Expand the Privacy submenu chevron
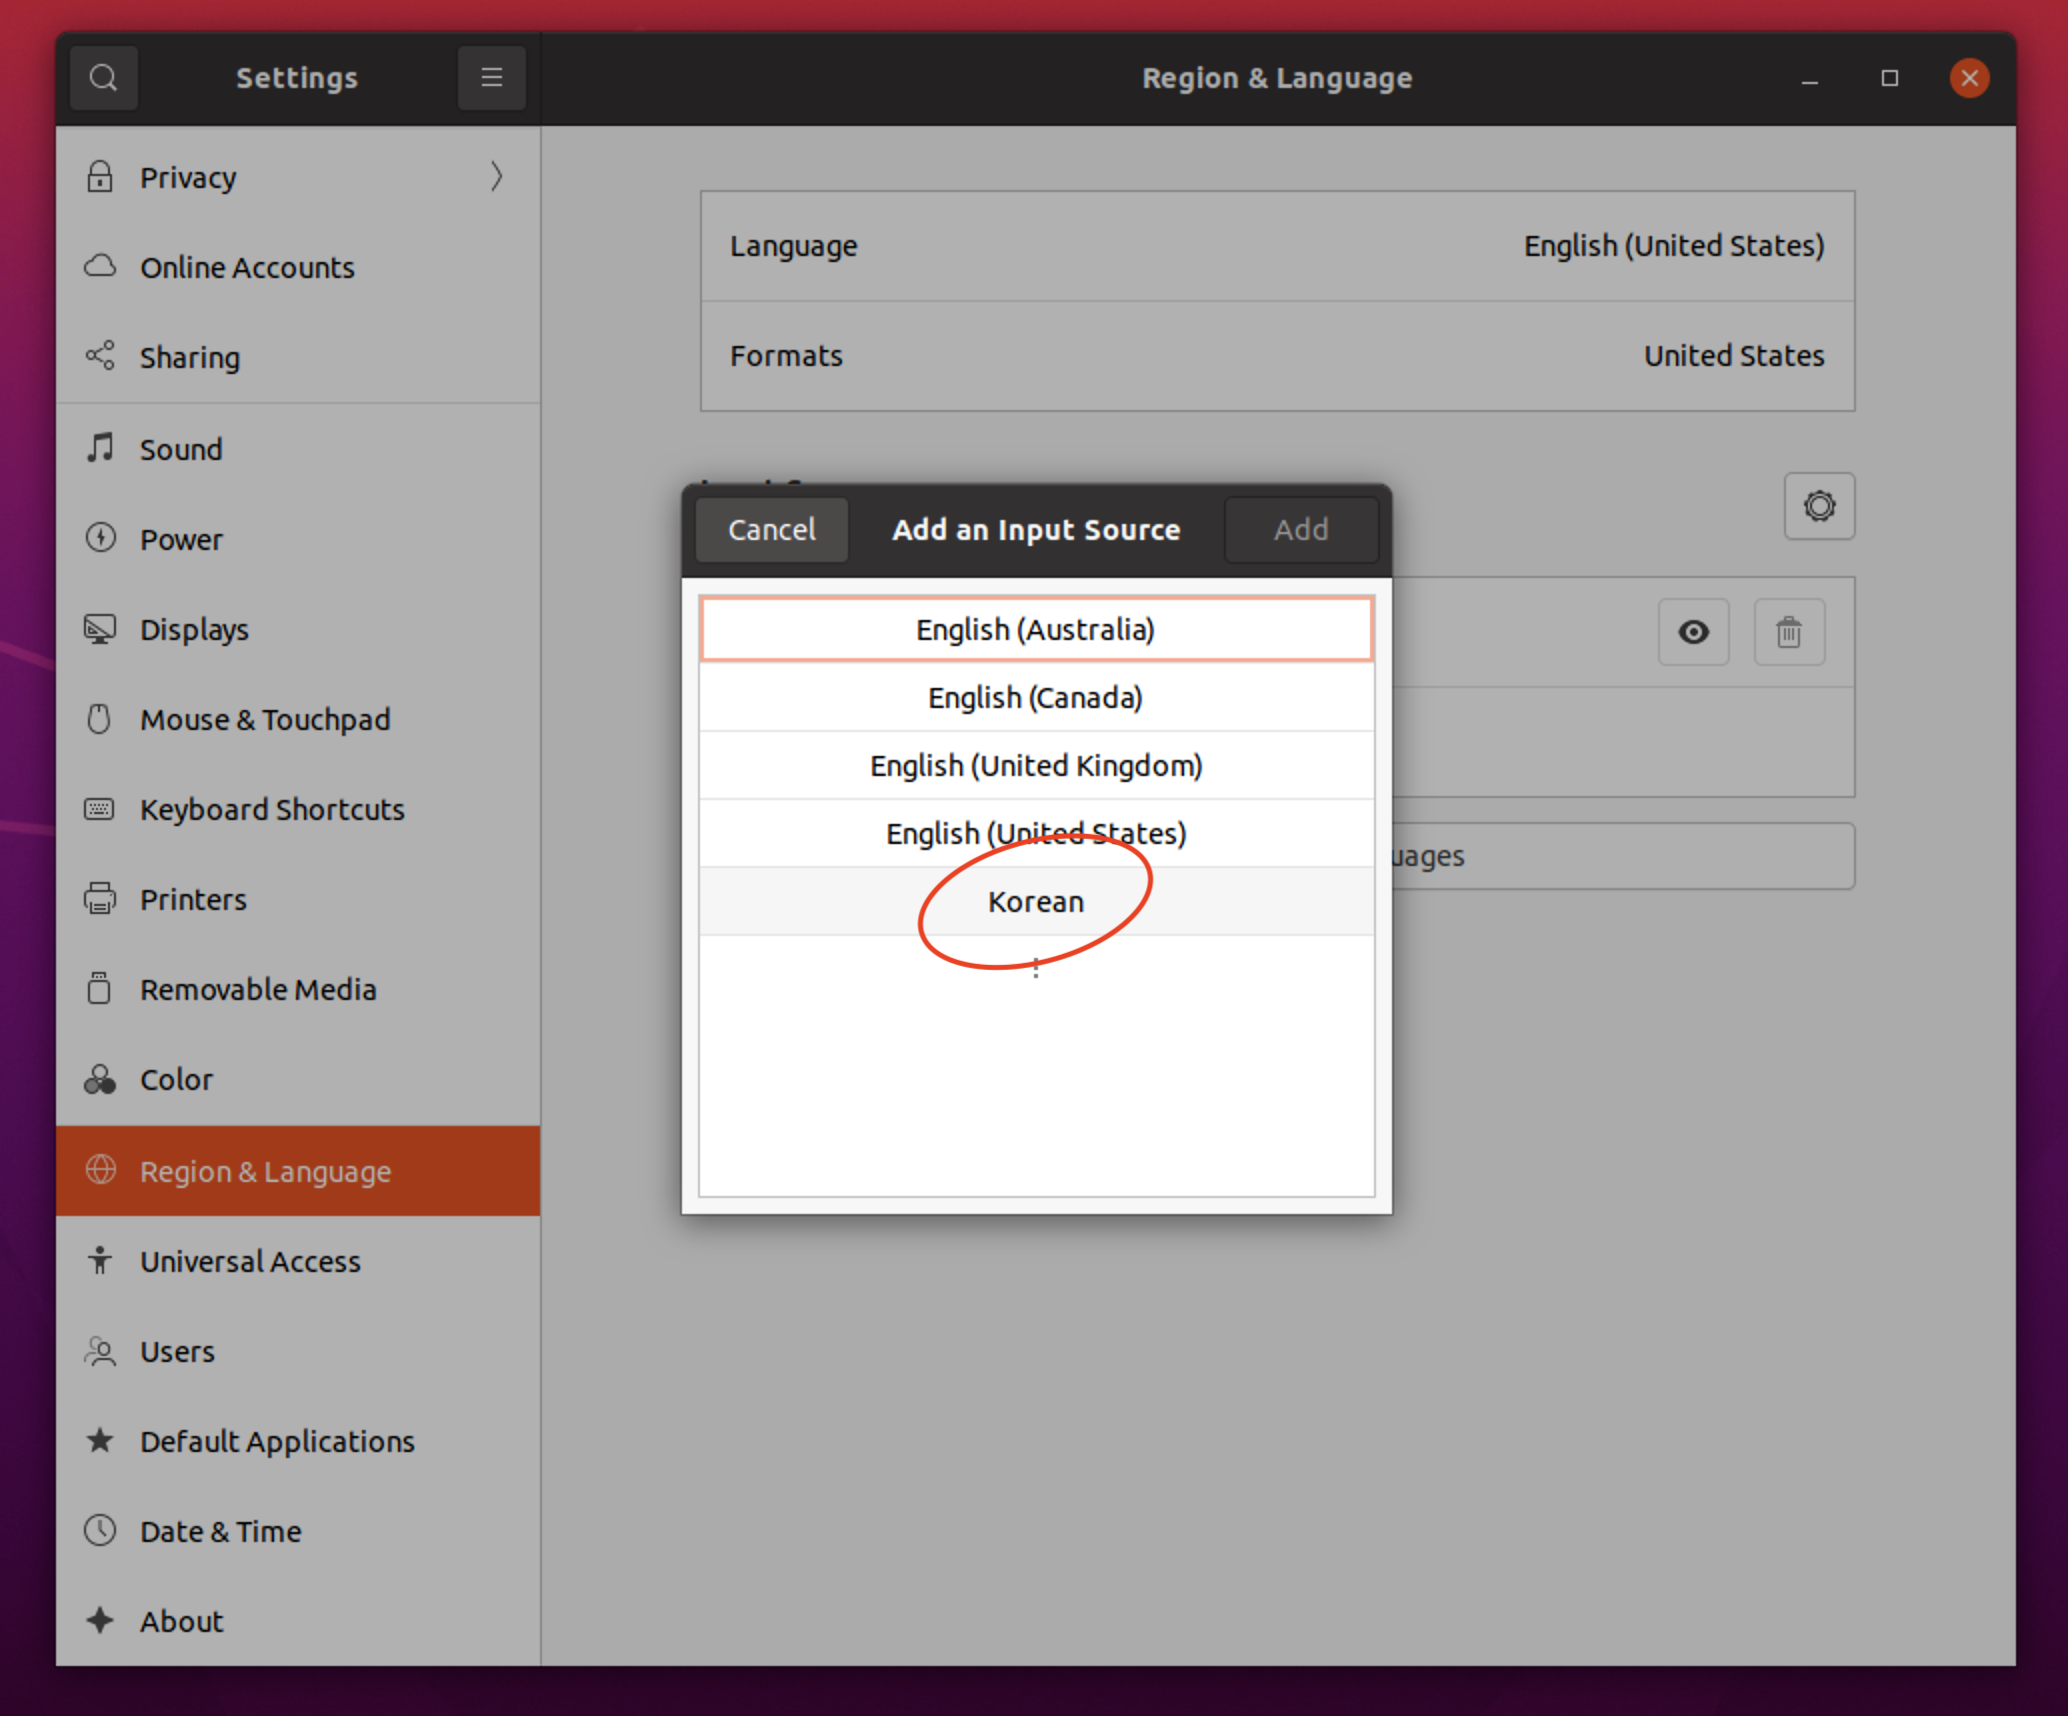2068x1716 pixels. point(496,177)
